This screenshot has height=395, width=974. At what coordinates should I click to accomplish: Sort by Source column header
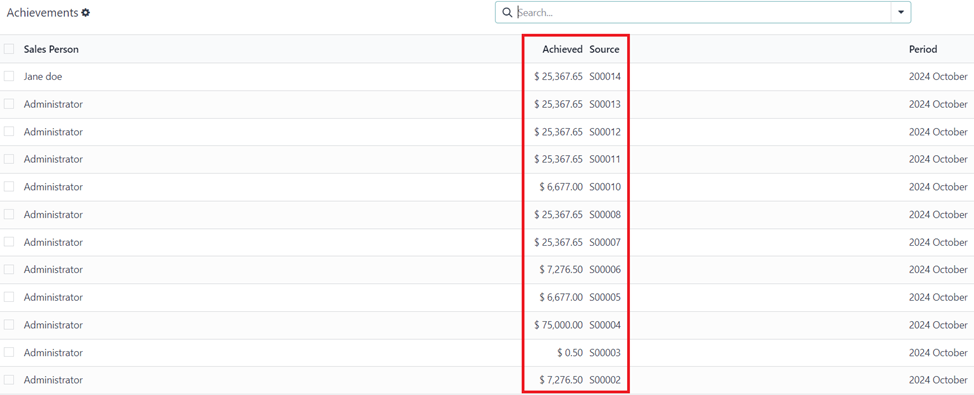[604, 49]
